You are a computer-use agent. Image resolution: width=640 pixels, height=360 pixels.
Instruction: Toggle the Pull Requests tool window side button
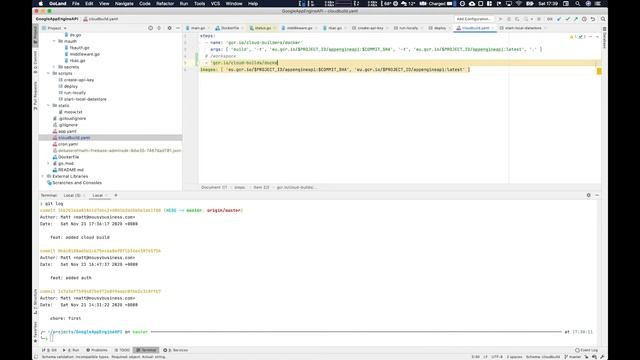[x=35, y=96]
